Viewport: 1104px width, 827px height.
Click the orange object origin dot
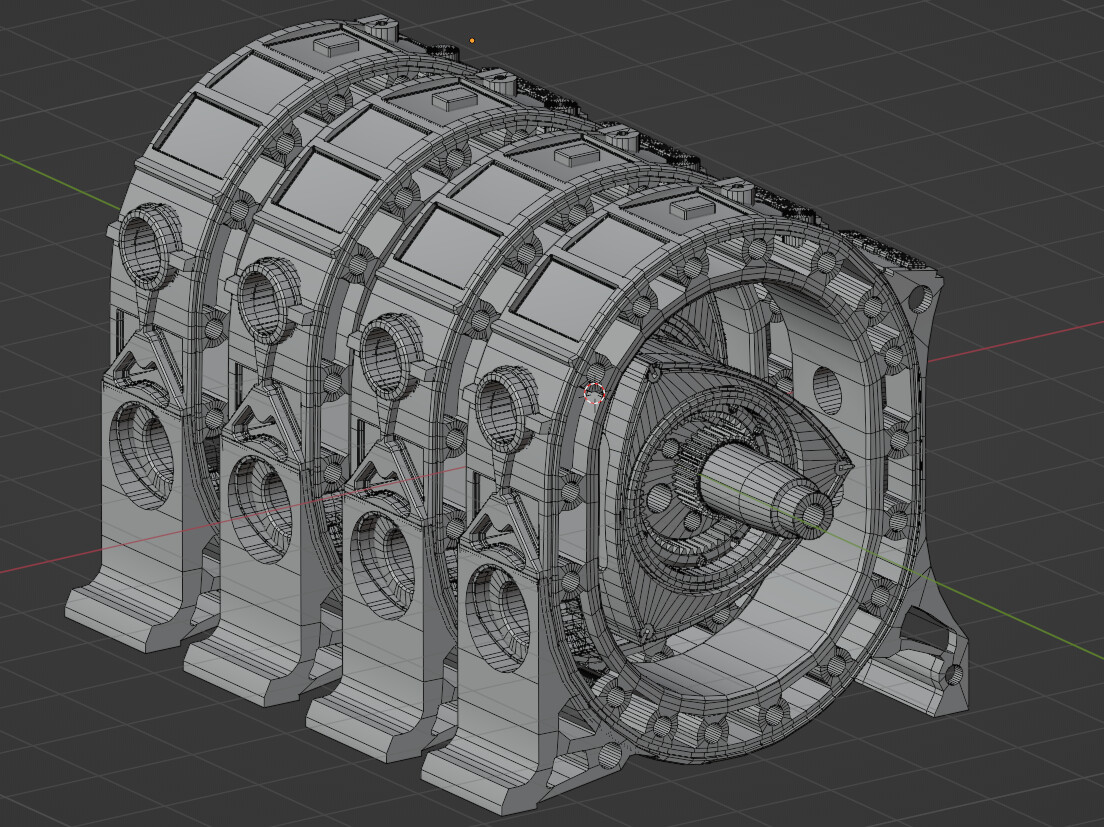pyautogui.click(x=470, y=40)
